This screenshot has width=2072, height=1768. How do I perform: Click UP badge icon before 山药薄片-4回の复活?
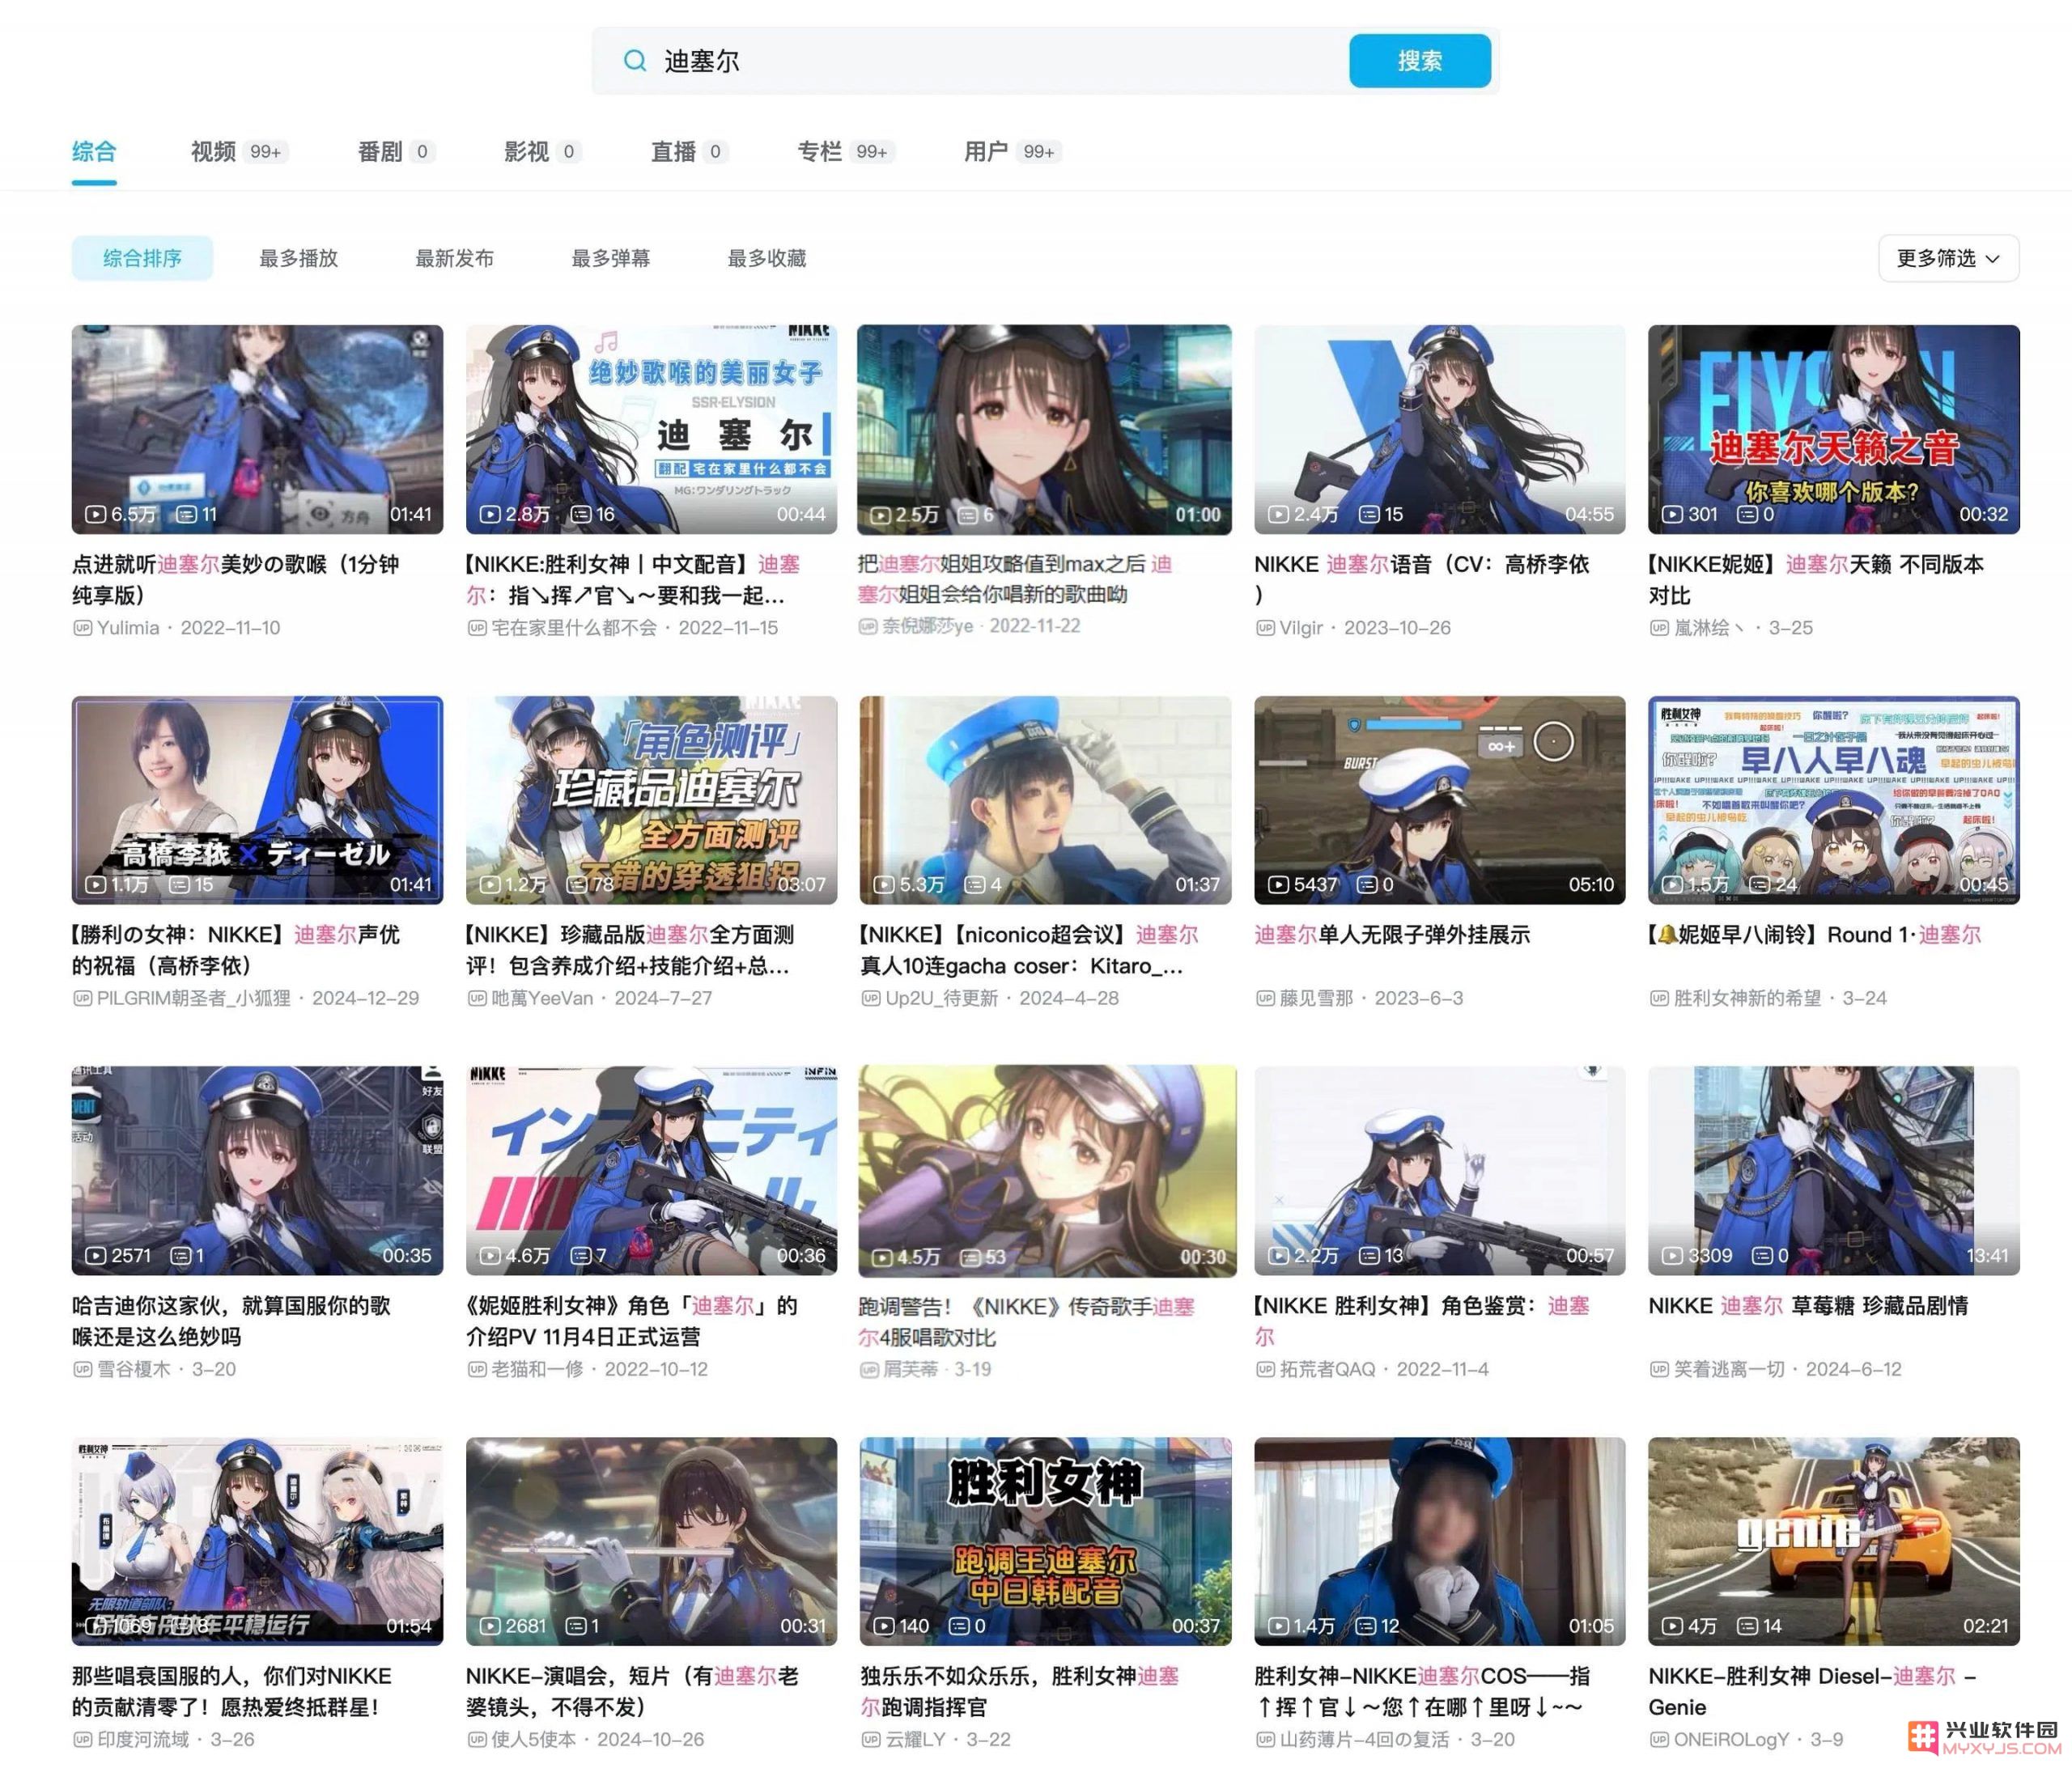(x=1265, y=1739)
